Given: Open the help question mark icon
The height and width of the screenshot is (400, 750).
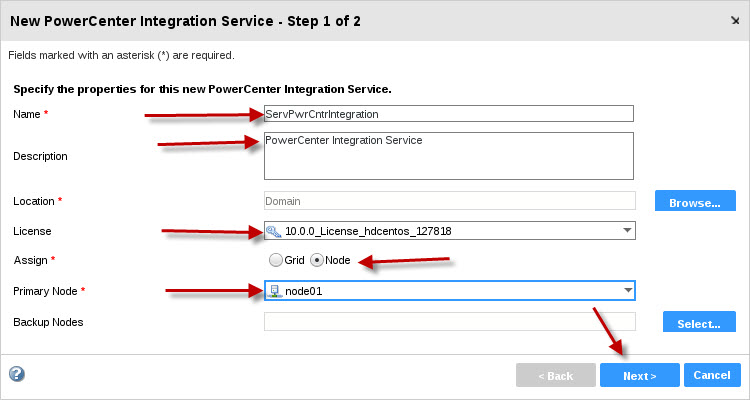Looking at the screenshot, I should click(17, 374).
